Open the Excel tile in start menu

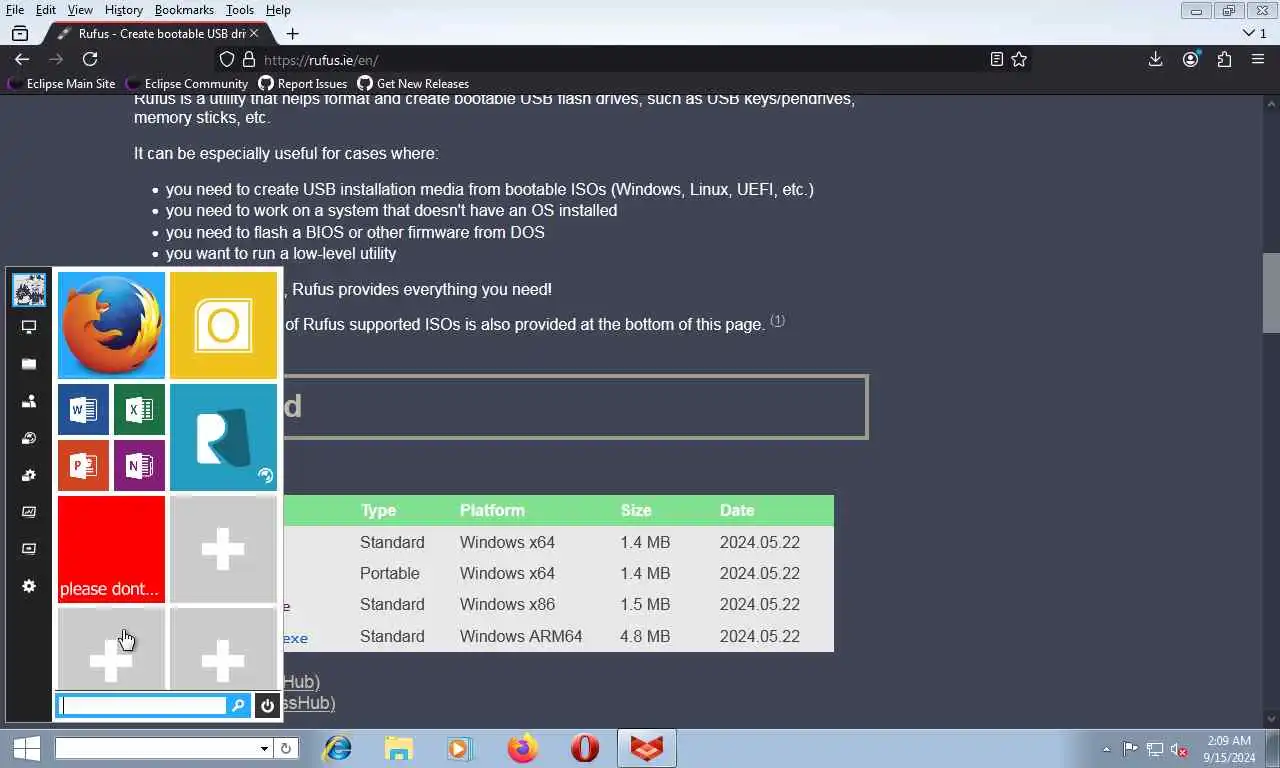click(x=139, y=409)
